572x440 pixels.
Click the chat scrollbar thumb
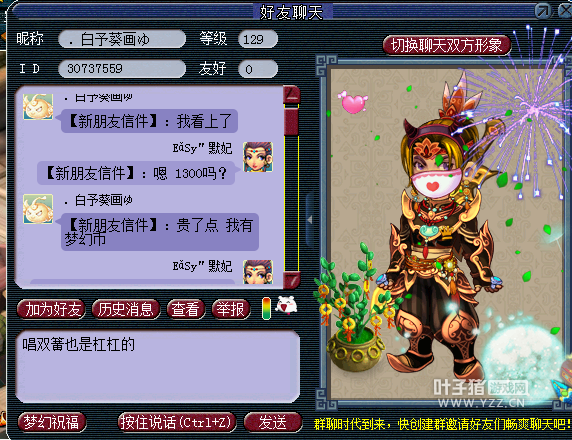[x=291, y=120]
